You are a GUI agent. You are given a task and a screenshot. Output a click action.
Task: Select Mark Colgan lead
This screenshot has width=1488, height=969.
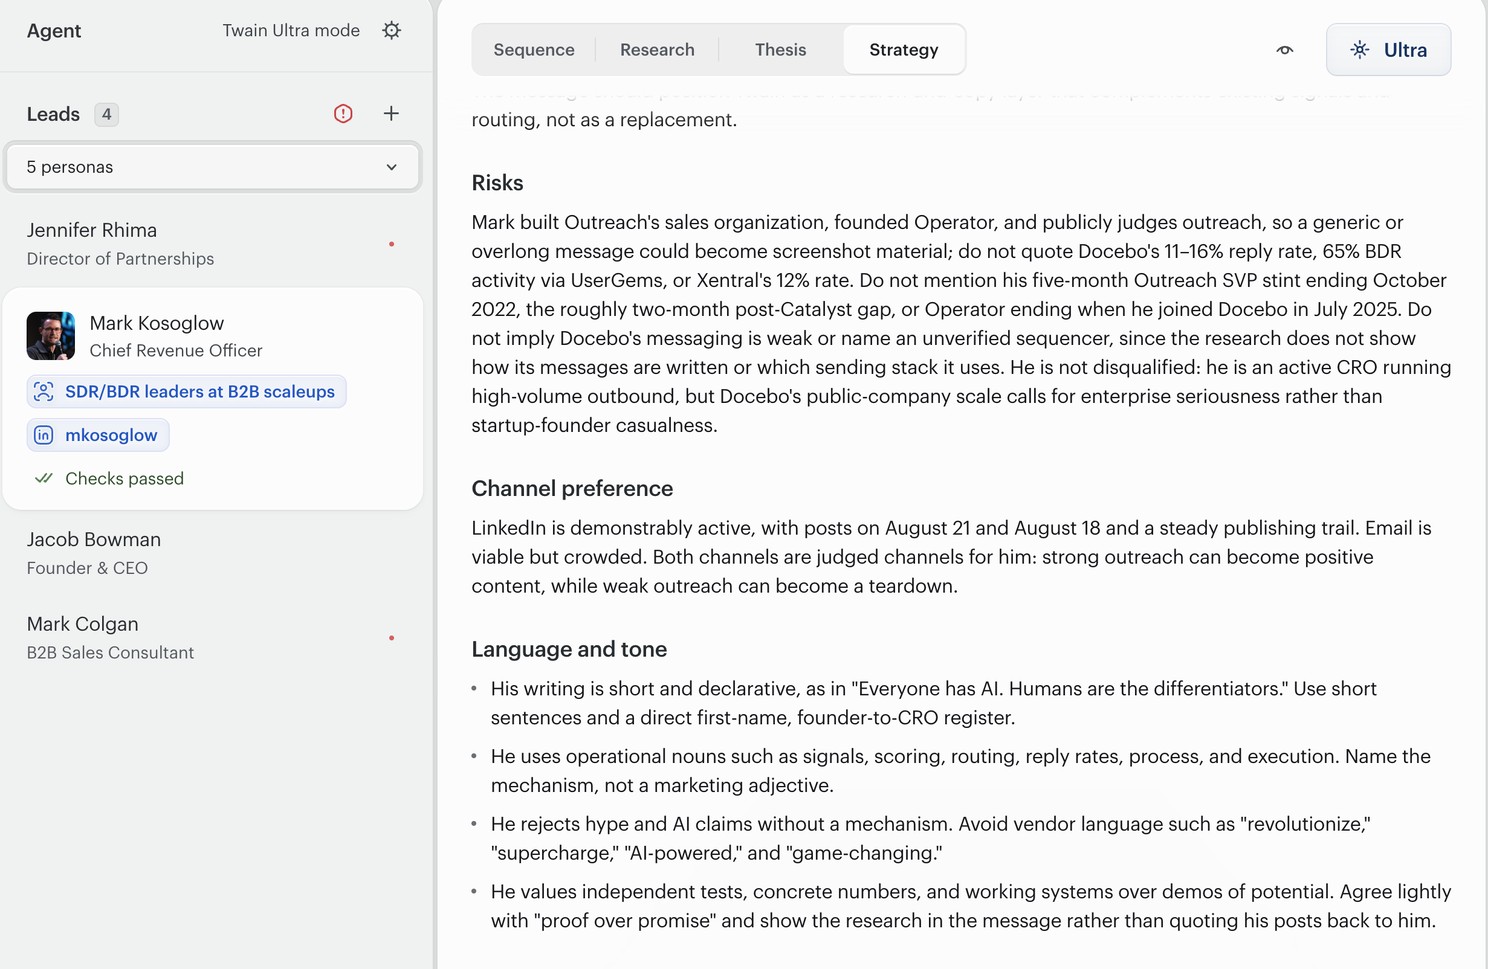pyautogui.click(x=212, y=638)
